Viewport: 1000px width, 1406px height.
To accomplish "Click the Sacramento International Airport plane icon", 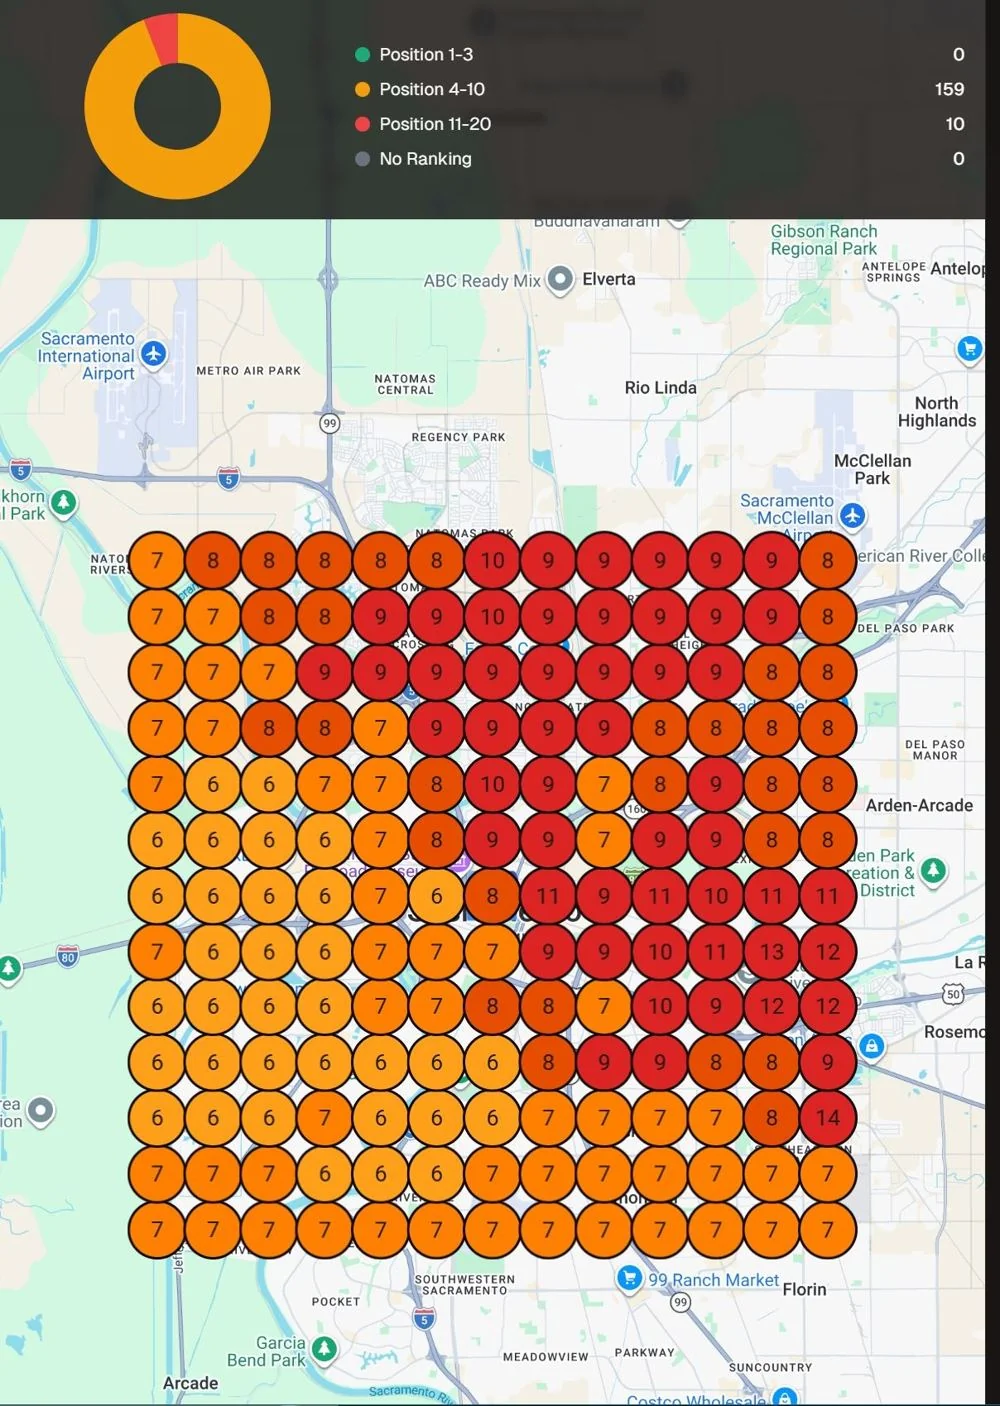I will coord(153,353).
